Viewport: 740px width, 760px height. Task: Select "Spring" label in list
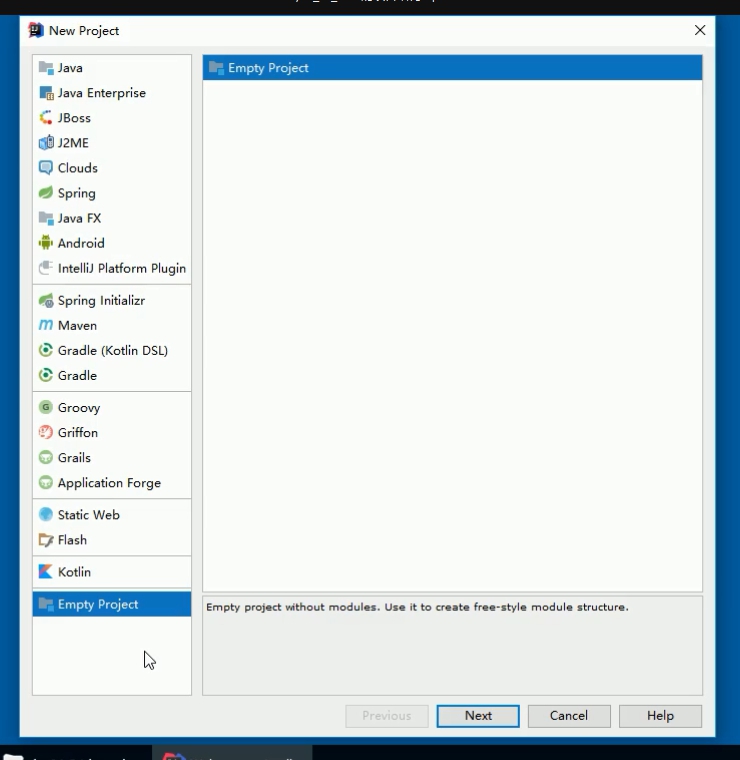[x=77, y=193]
